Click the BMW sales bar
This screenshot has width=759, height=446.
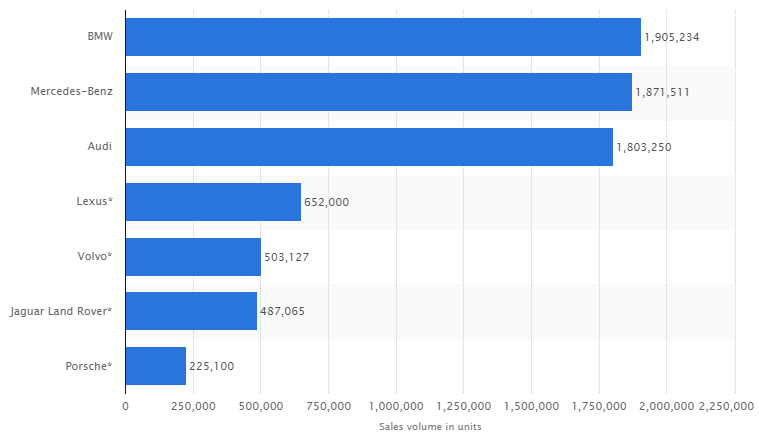click(x=383, y=37)
